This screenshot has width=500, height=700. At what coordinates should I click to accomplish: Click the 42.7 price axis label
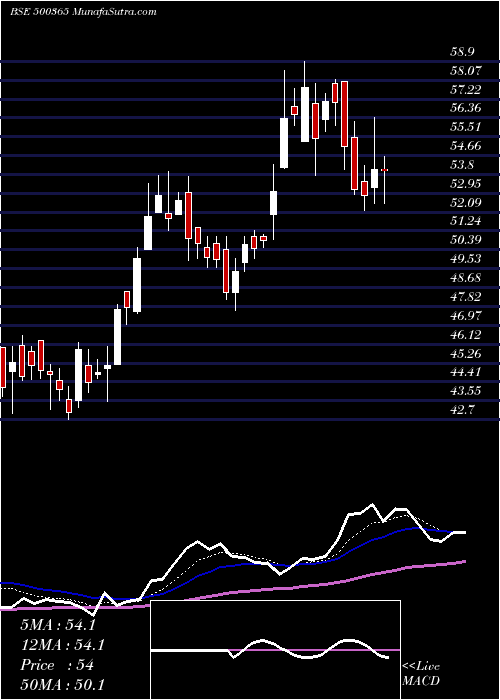tap(462, 410)
